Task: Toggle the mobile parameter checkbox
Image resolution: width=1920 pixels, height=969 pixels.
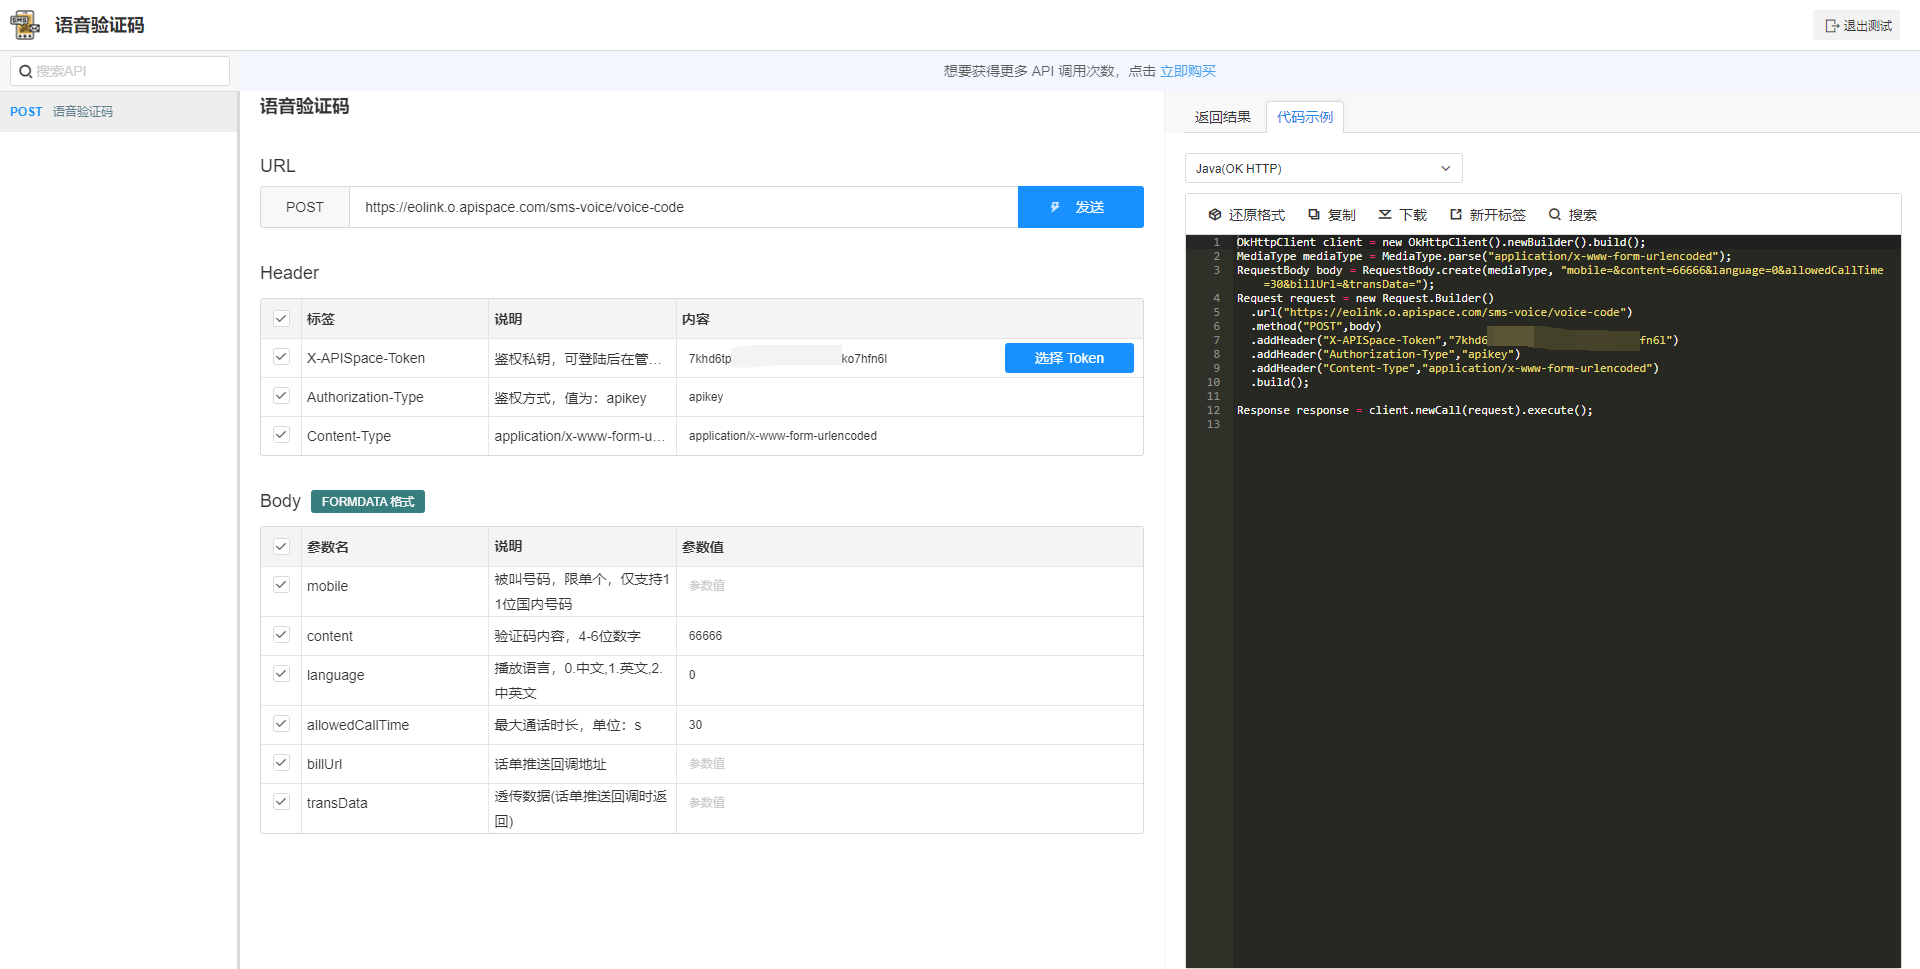Action: 281,585
